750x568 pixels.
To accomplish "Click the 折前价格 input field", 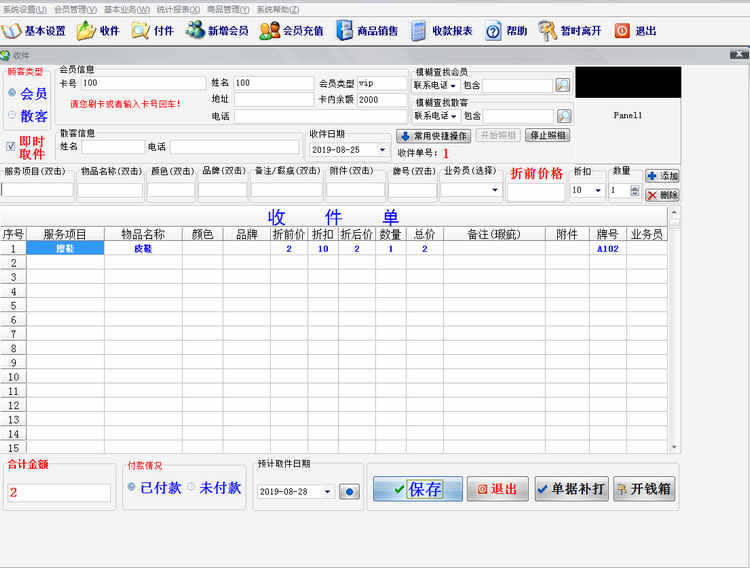I will coord(536,191).
